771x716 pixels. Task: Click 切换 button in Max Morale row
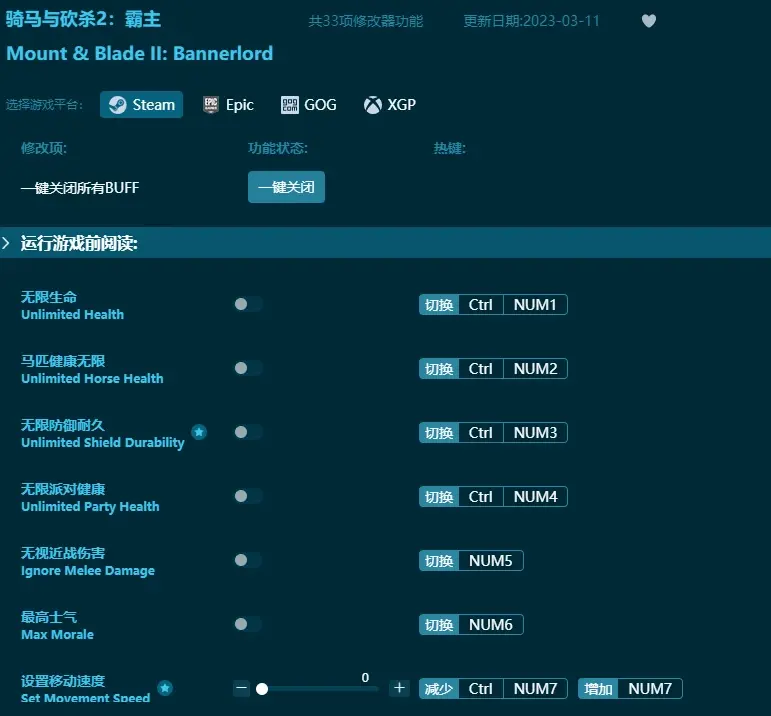click(439, 625)
